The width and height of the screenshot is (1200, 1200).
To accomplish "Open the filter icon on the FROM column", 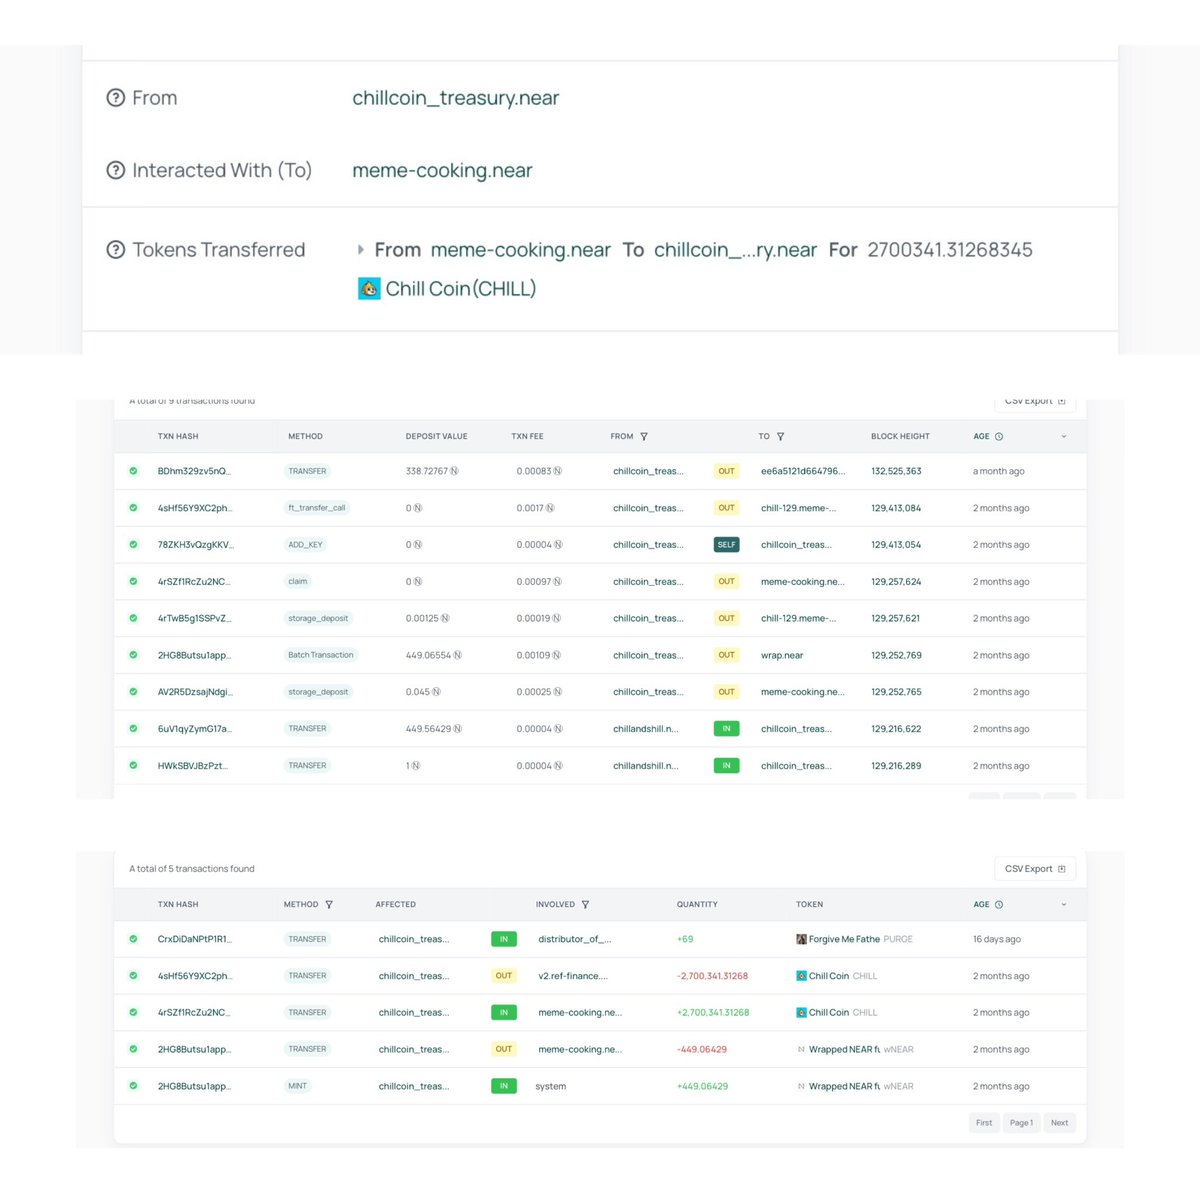I will (x=645, y=436).
